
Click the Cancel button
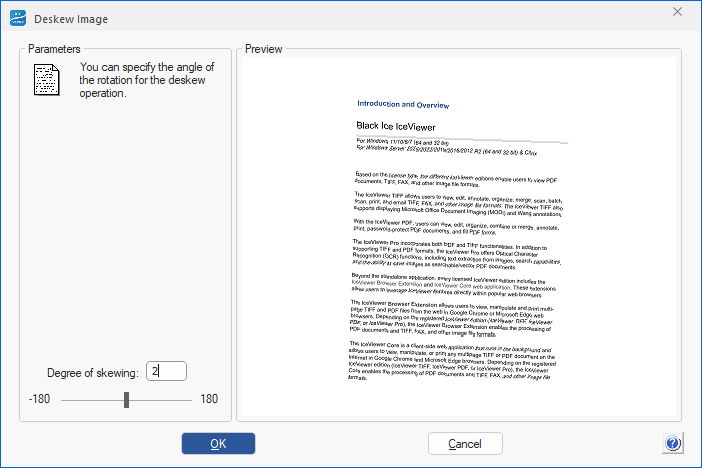[x=465, y=443]
